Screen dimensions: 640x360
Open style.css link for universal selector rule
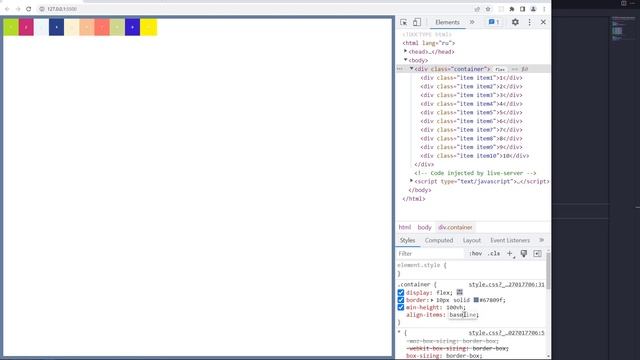tap(506, 333)
